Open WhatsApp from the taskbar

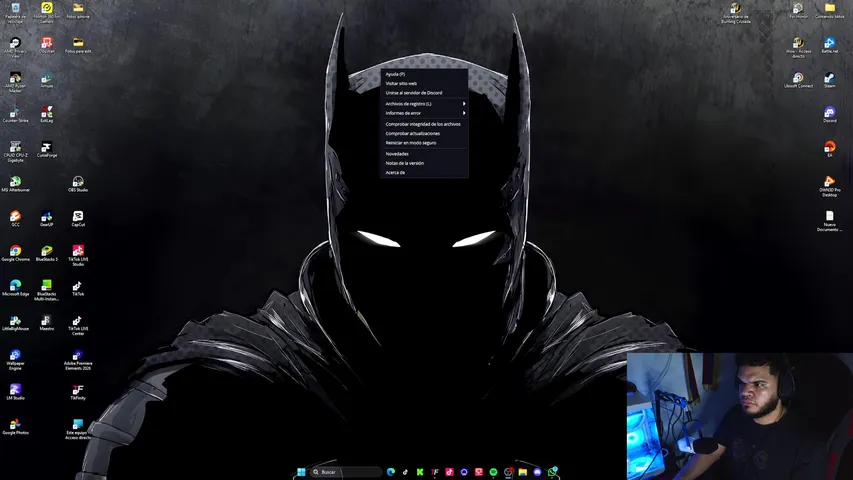click(x=552, y=472)
